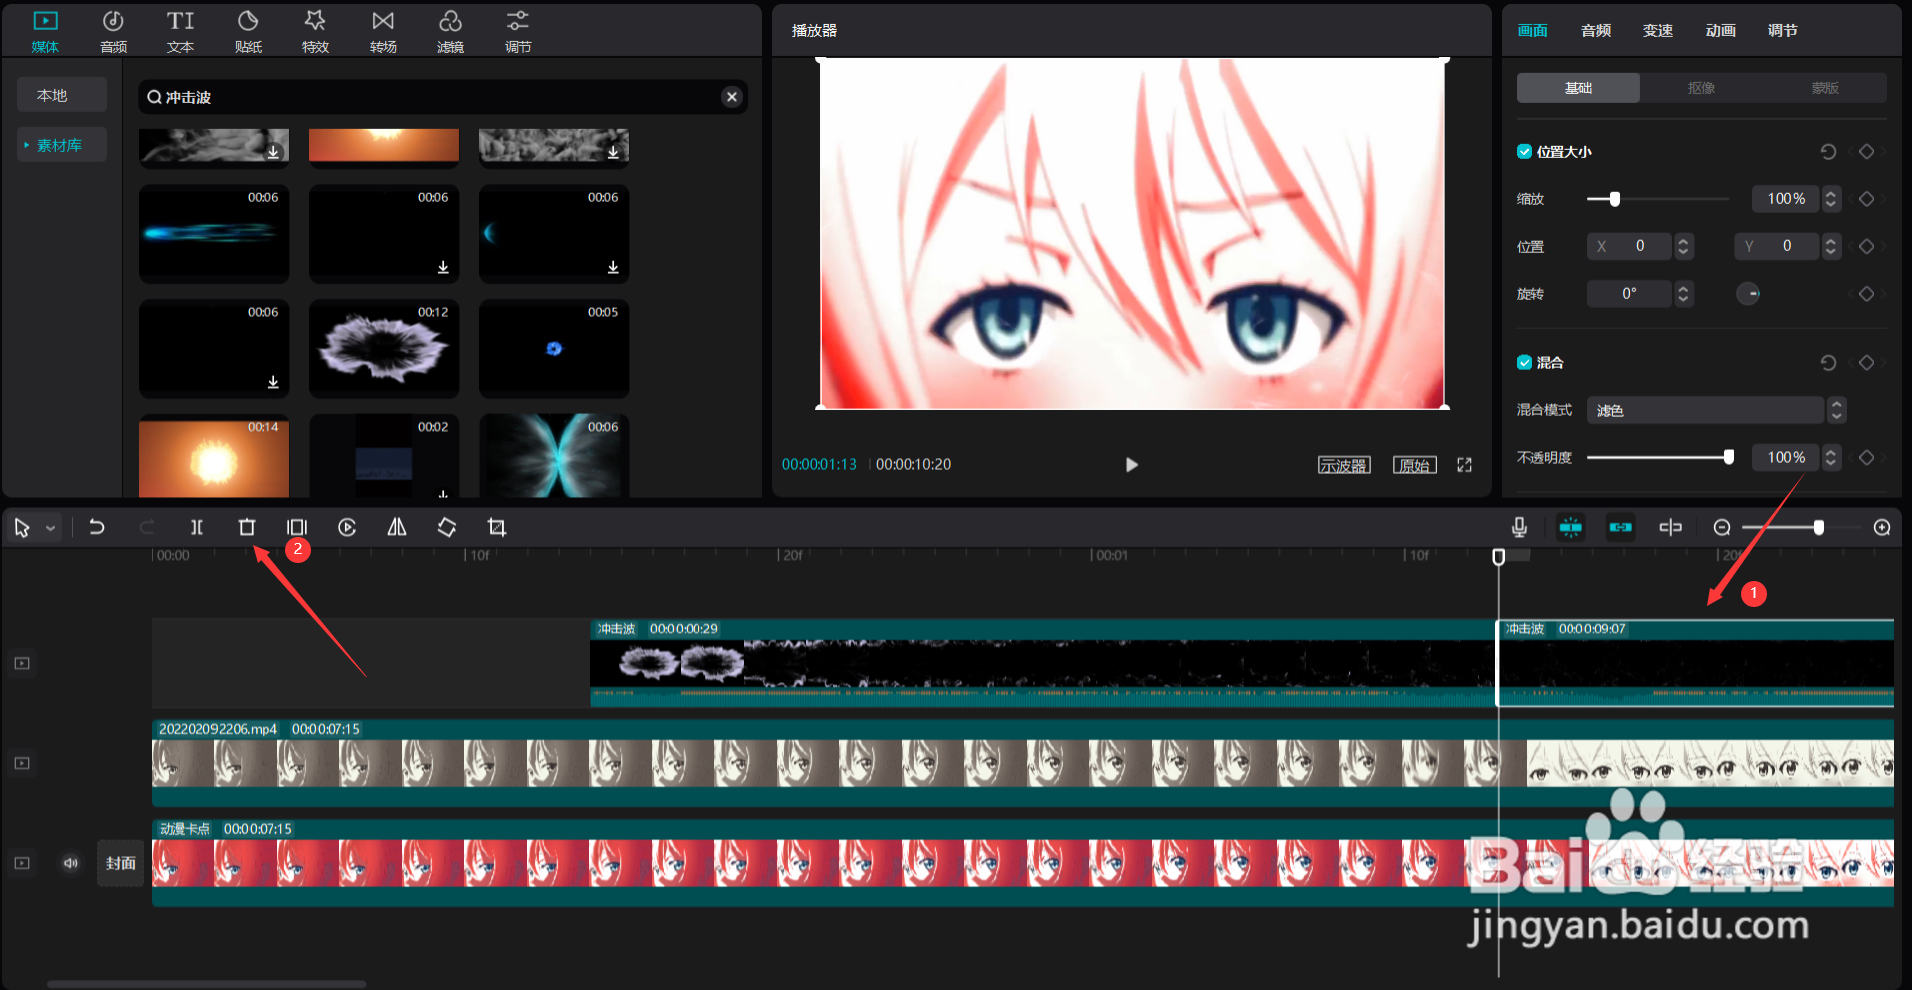This screenshot has width=1912, height=990.
Task: Click the 缩放 100% value stepper
Action: [1830, 199]
